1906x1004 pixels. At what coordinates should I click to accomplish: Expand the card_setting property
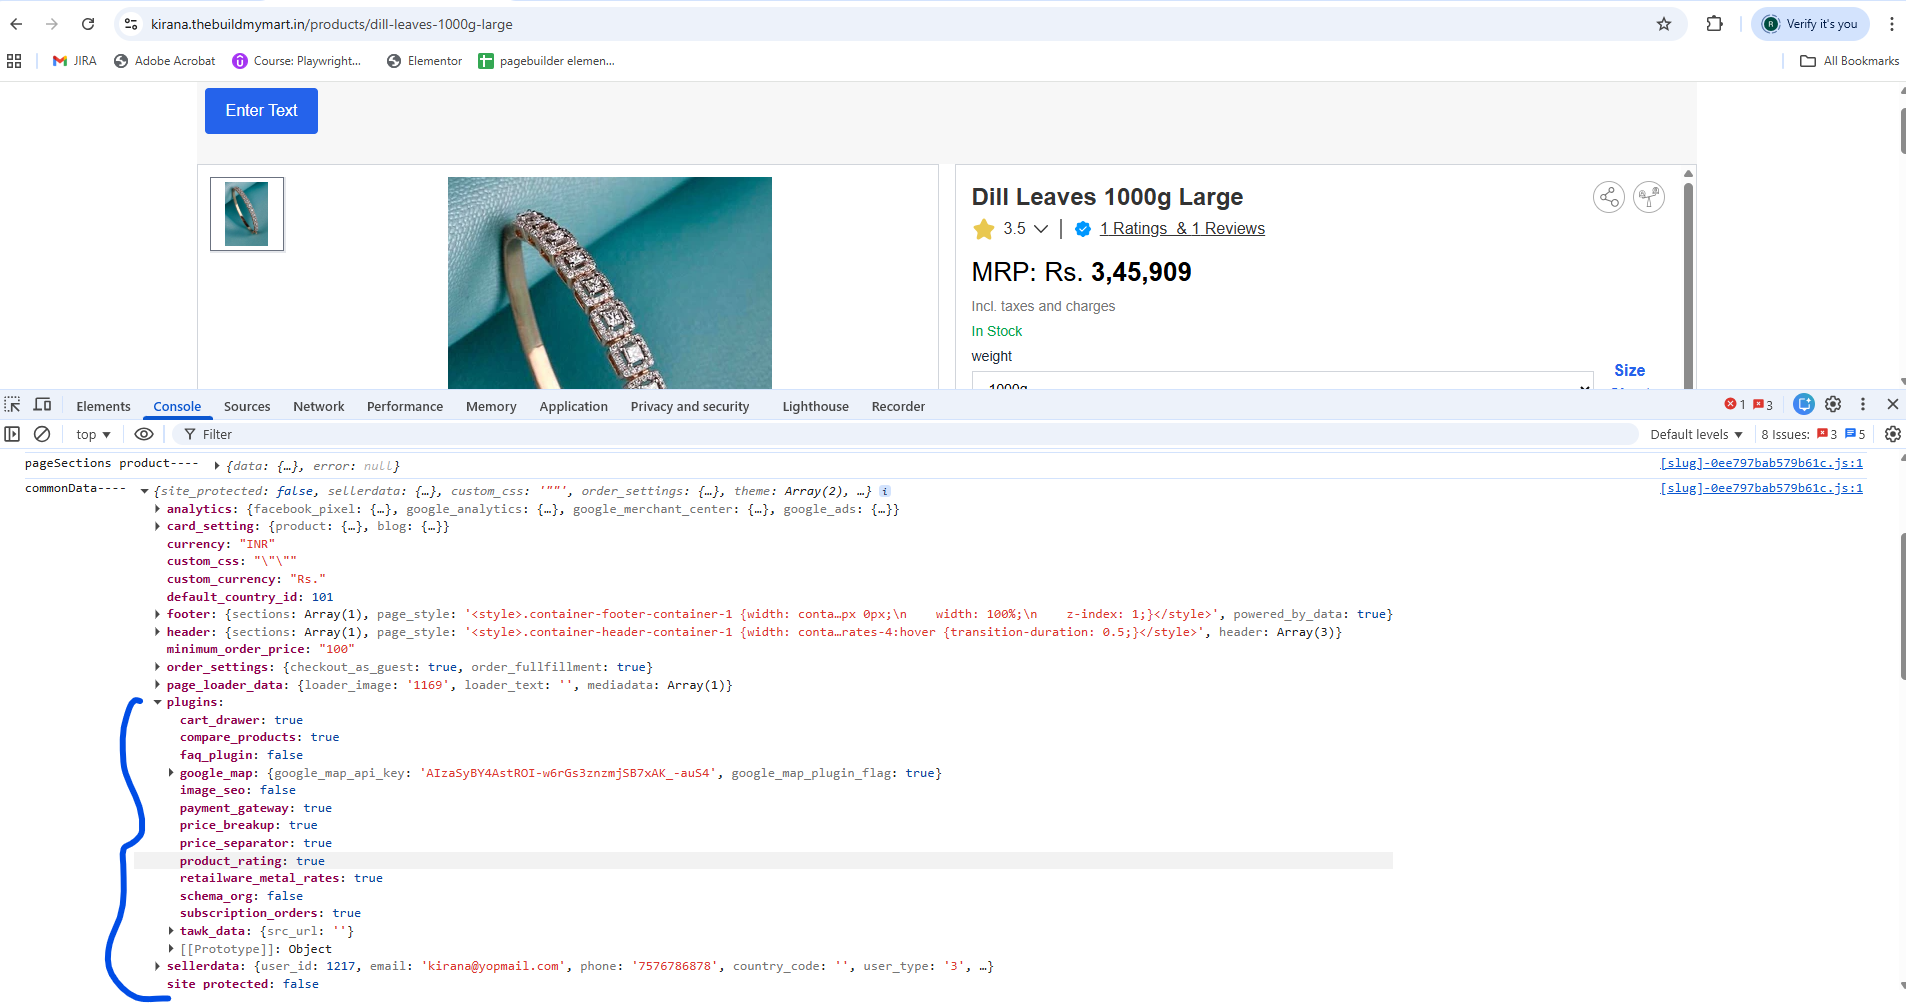pos(158,526)
